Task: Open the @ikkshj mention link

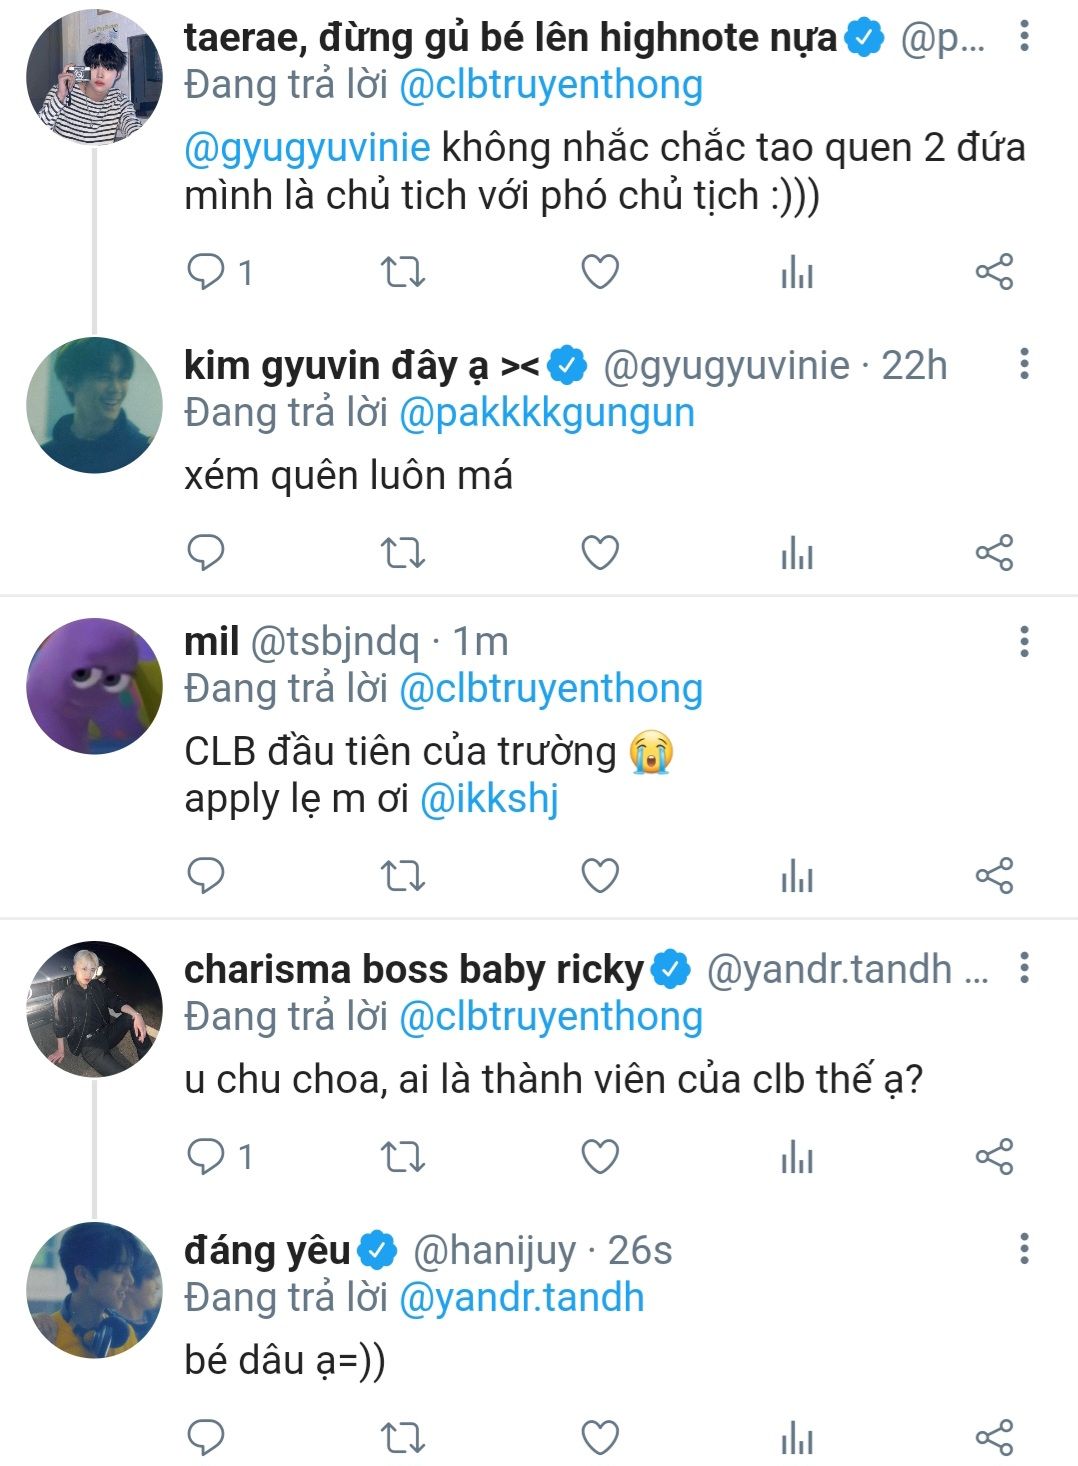Action: 489,800
